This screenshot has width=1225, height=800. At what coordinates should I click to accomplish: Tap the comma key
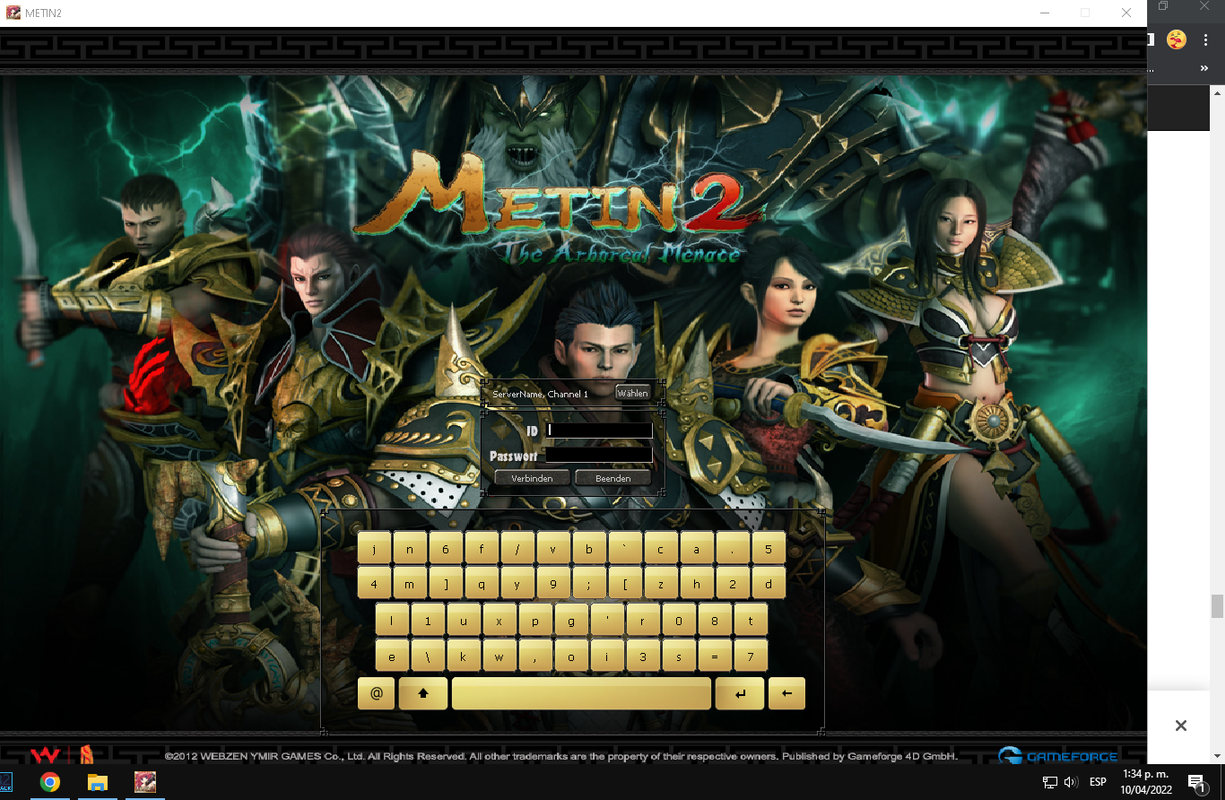535,656
